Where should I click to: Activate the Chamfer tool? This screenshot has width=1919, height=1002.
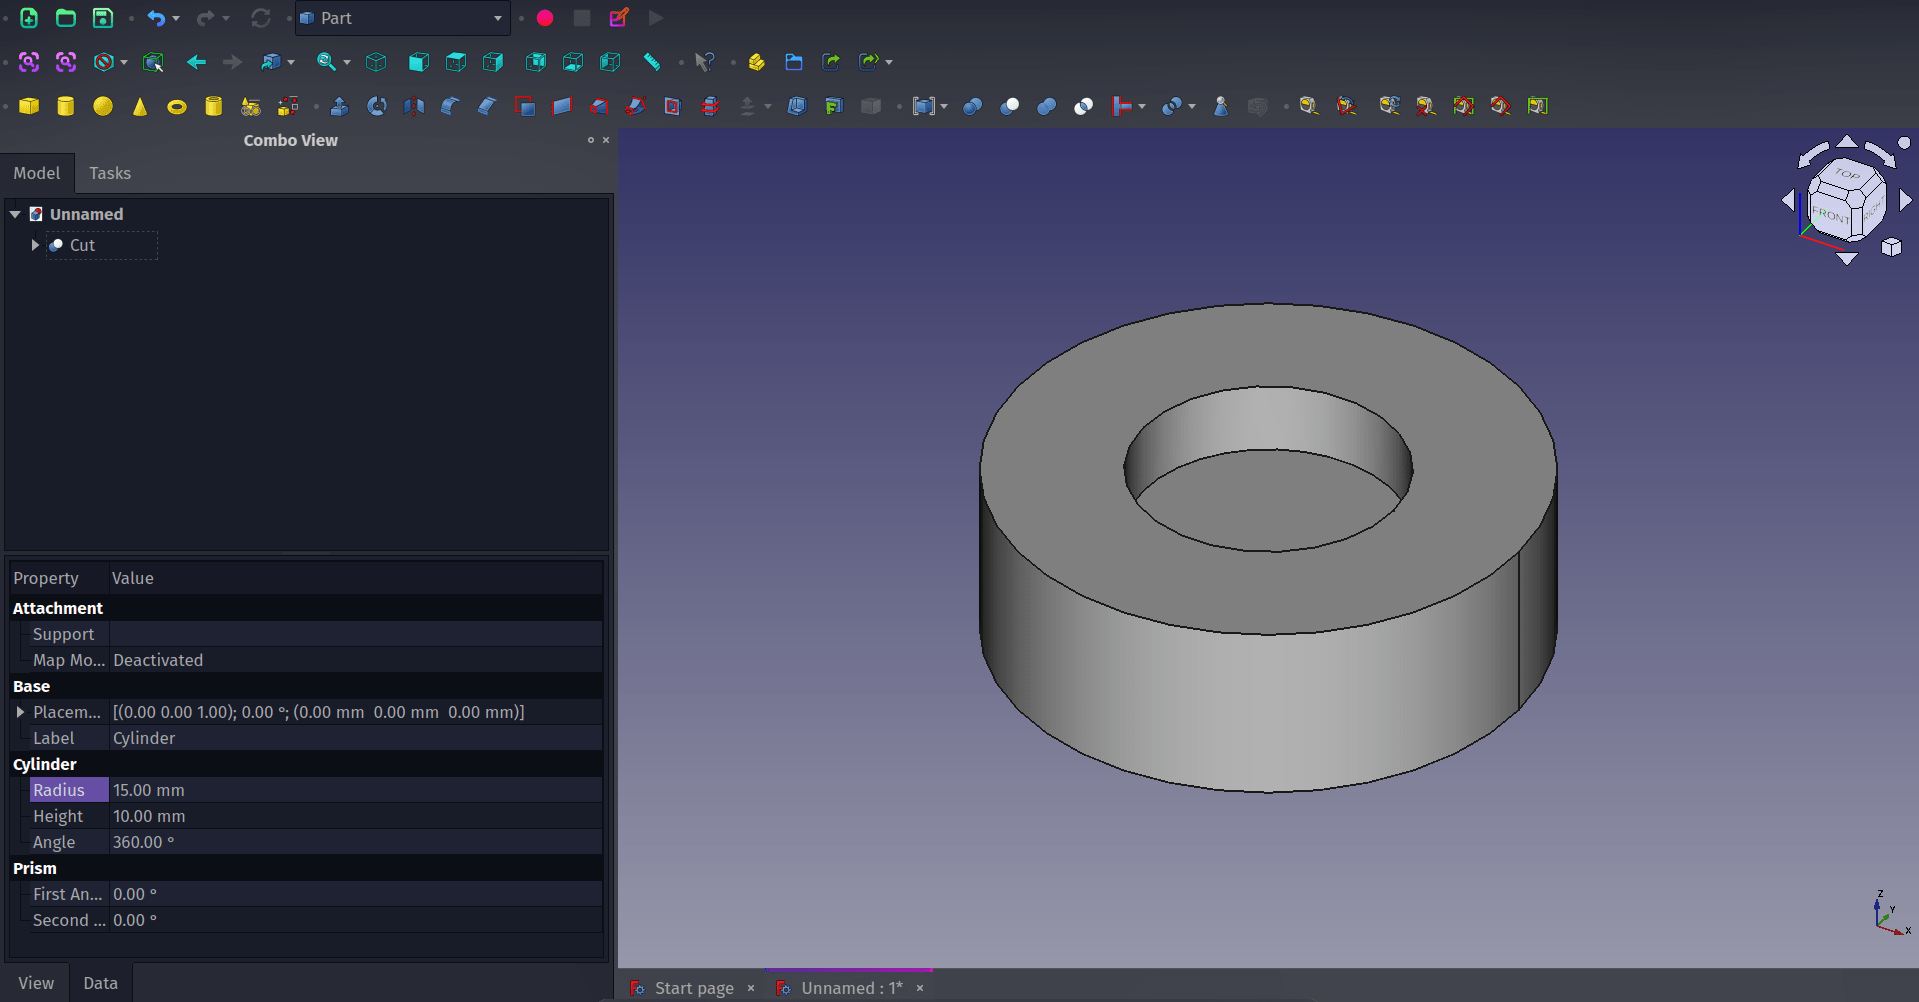tap(487, 106)
